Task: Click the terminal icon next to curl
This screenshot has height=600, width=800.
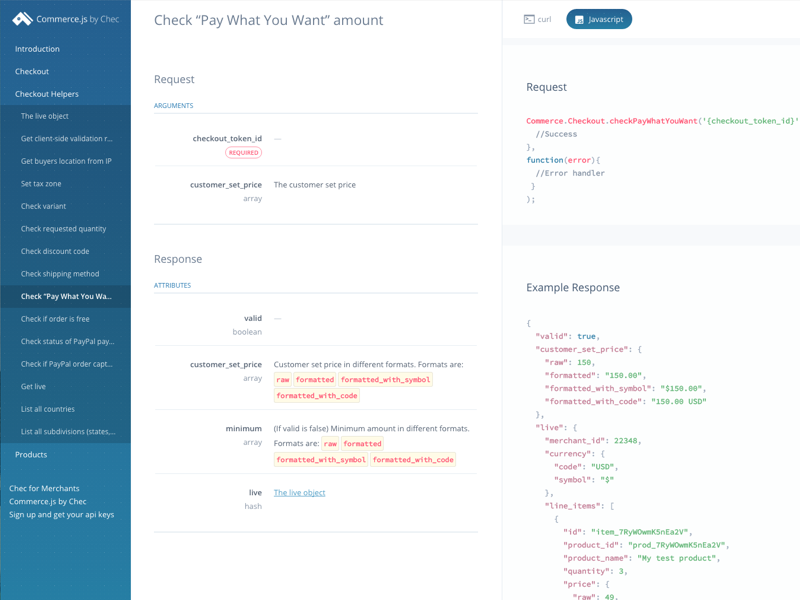Action: (x=527, y=18)
